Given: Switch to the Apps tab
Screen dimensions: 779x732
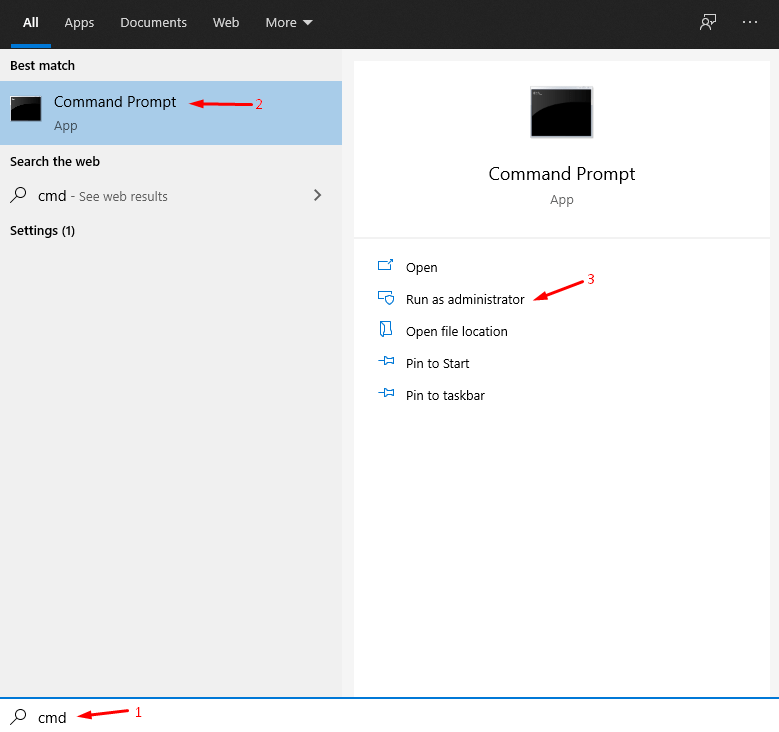Looking at the screenshot, I should click(x=79, y=22).
